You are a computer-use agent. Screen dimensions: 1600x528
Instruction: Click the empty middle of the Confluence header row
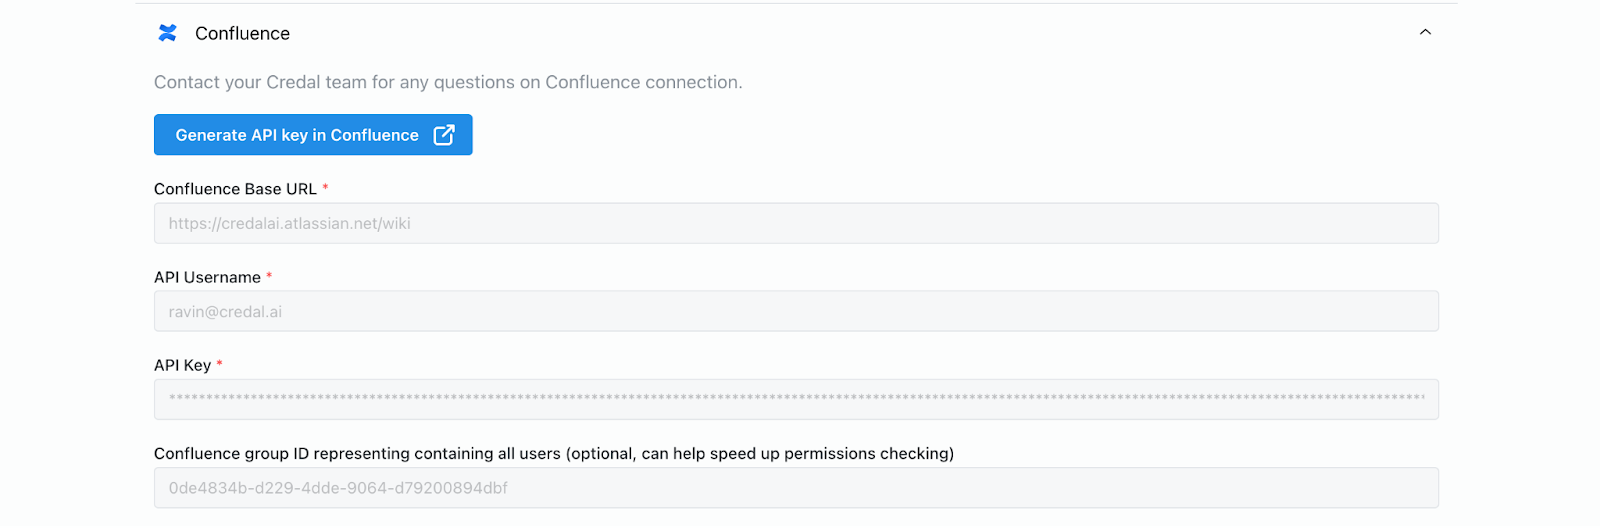pos(800,33)
